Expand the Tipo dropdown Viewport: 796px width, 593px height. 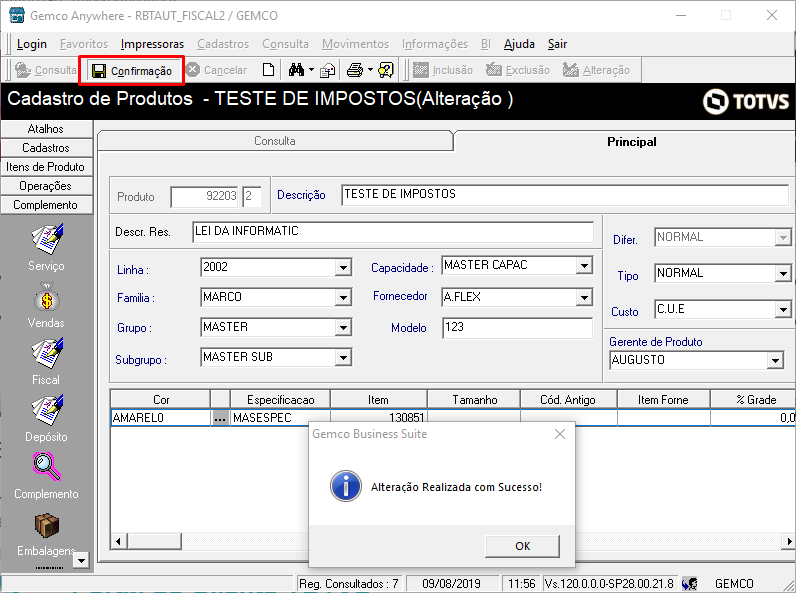tap(783, 274)
